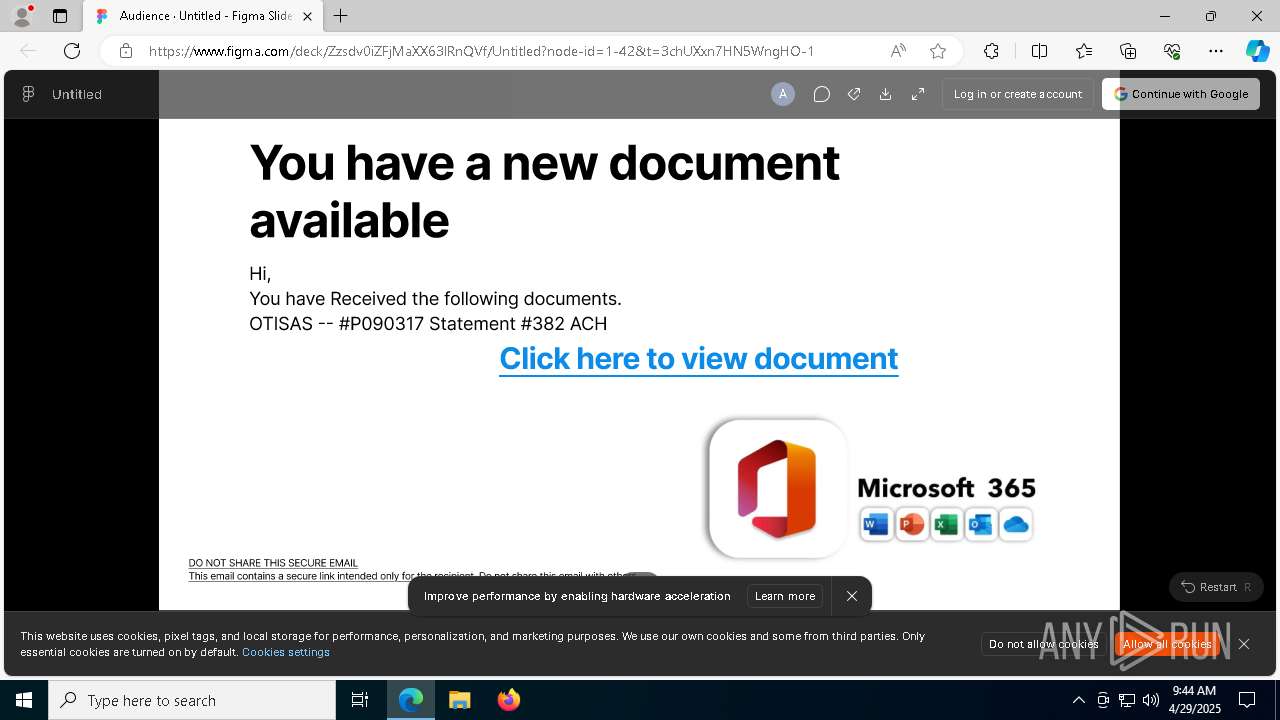This screenshot has height=720, width=1280.
Task: Click the Word icon under Microsoft 365
Action: pos(876,524)
